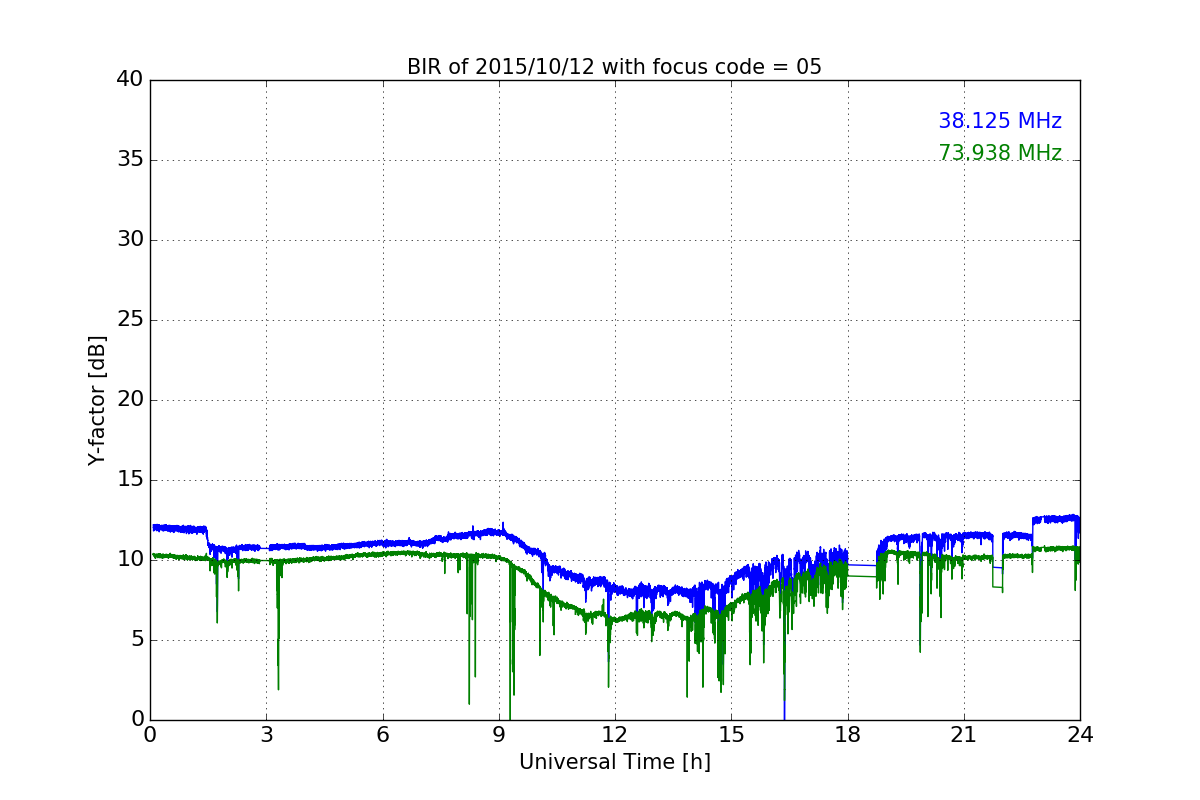
Task: Click y-axis tick label '30'
Action: coord(130,240)
